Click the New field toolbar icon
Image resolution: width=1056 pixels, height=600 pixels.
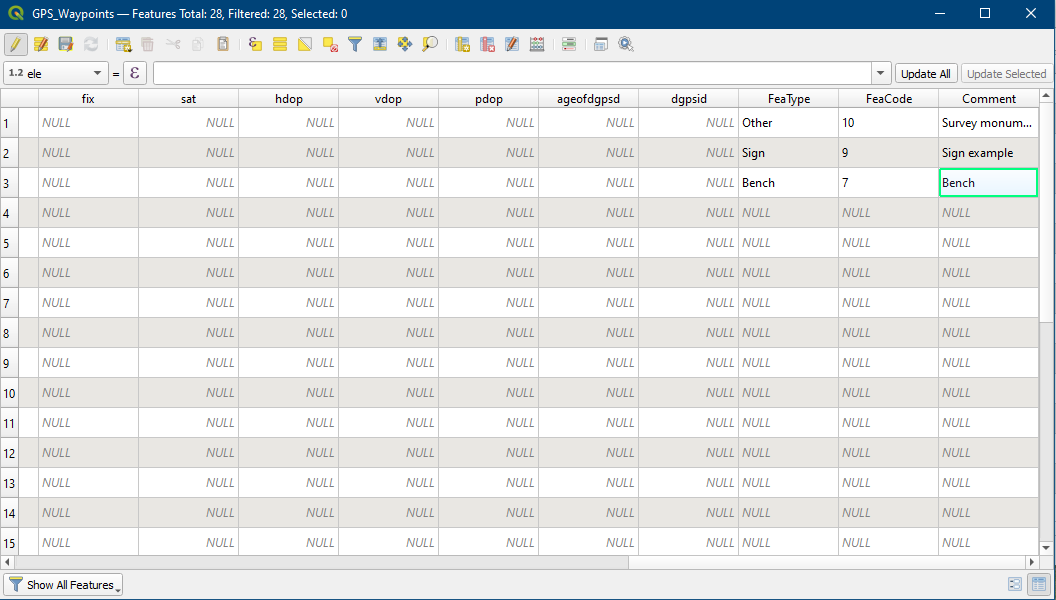(x=462, y=44)
